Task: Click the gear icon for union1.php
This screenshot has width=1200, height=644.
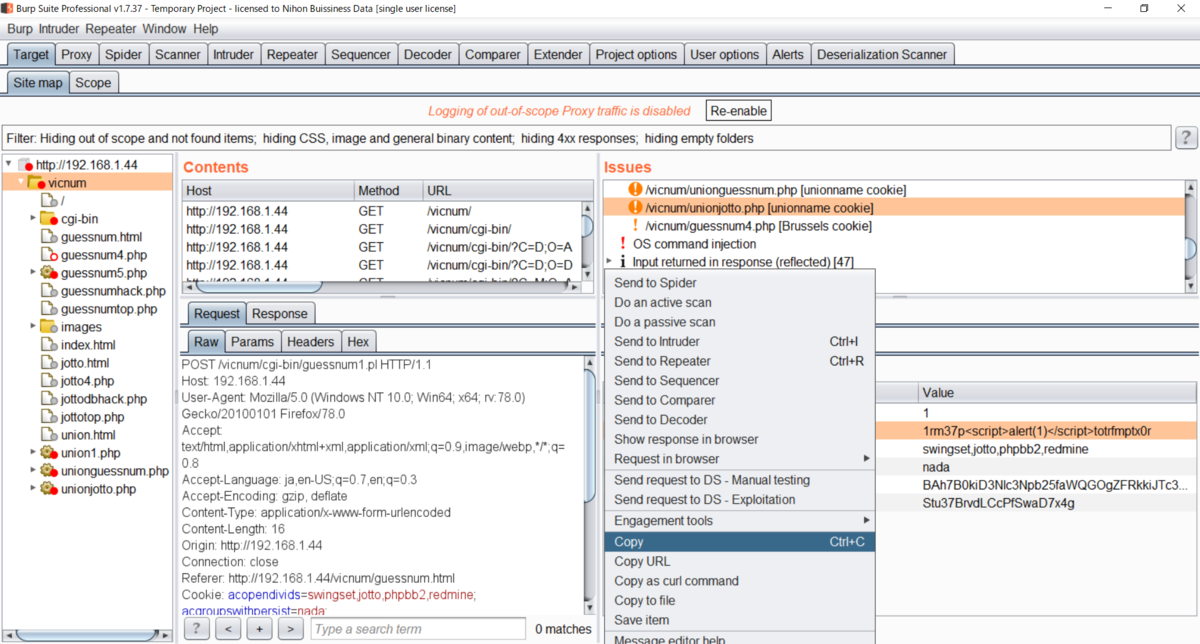Action: (x=49, y=453)
